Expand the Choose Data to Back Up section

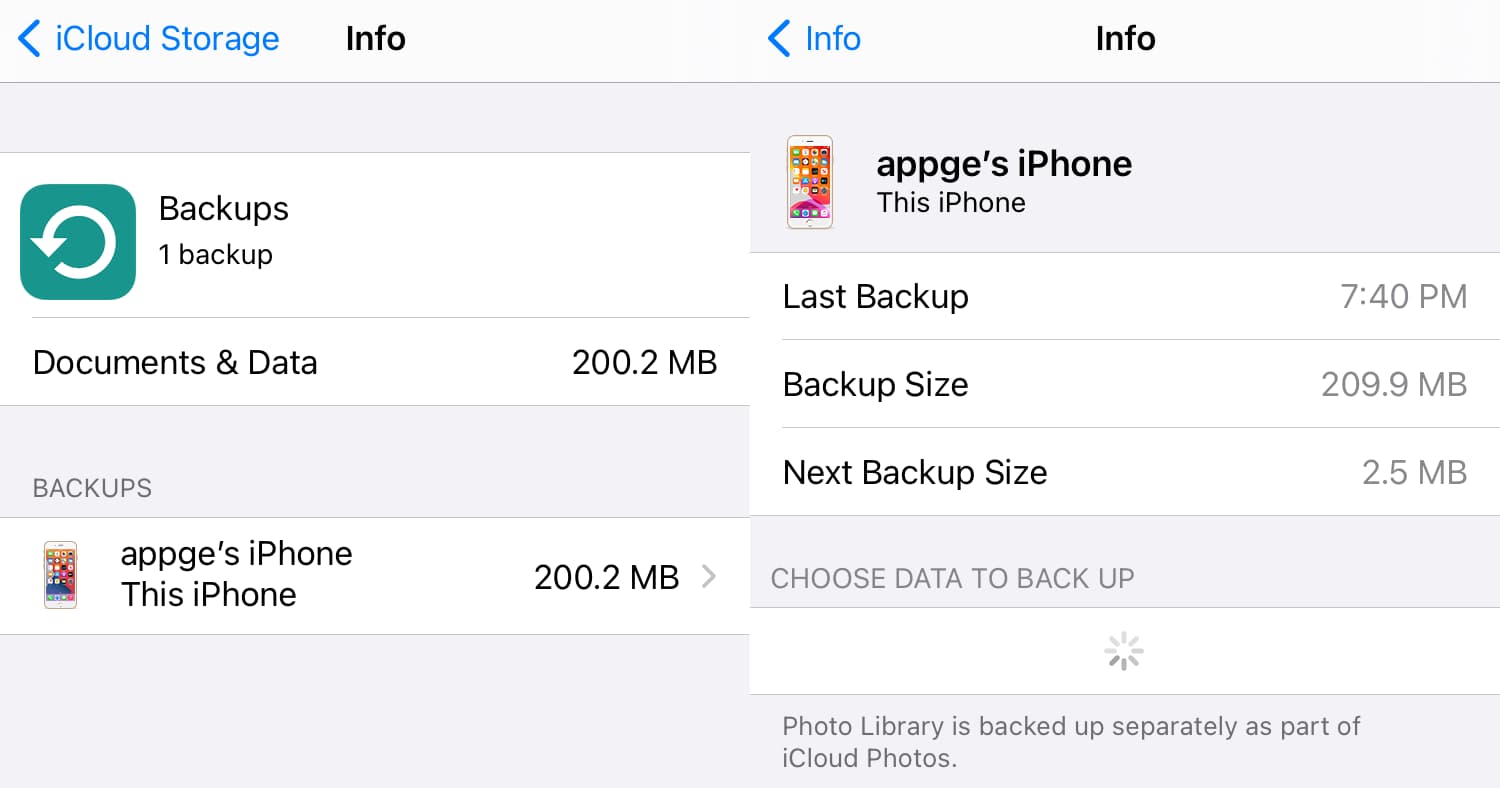(952, 578)
